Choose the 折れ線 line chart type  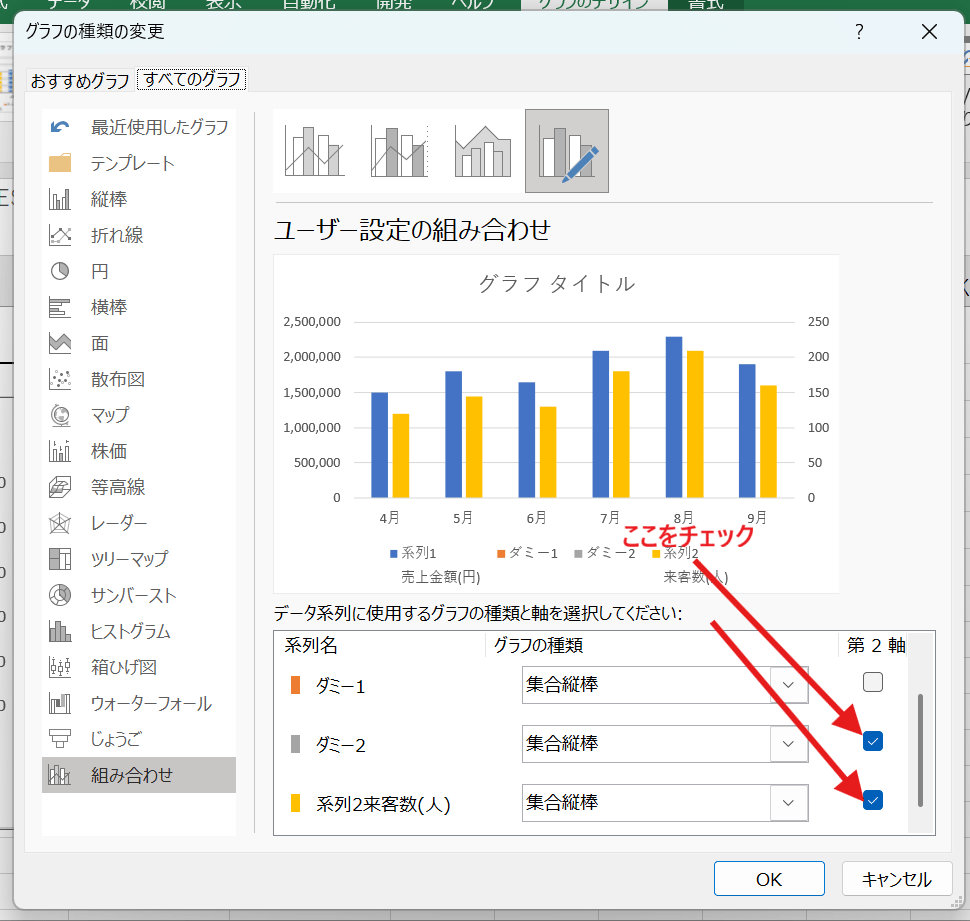click(60, 235)
